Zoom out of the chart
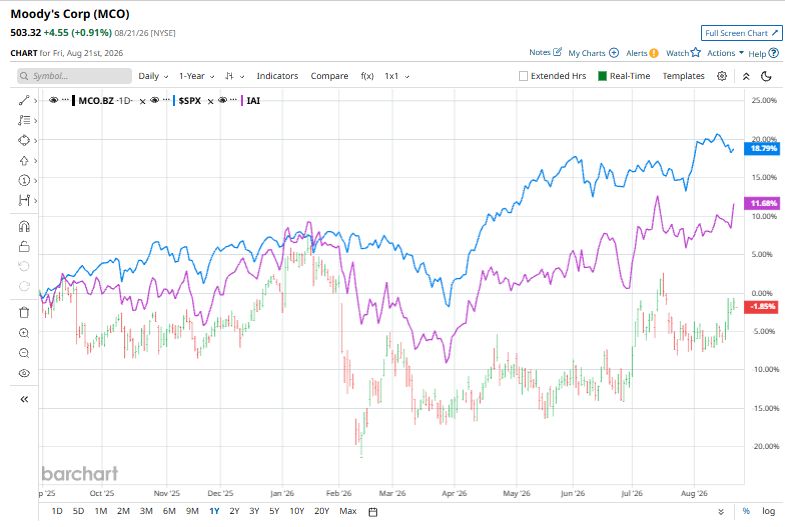785x527 pixels. pyautogui.click(x=24, y=353)
